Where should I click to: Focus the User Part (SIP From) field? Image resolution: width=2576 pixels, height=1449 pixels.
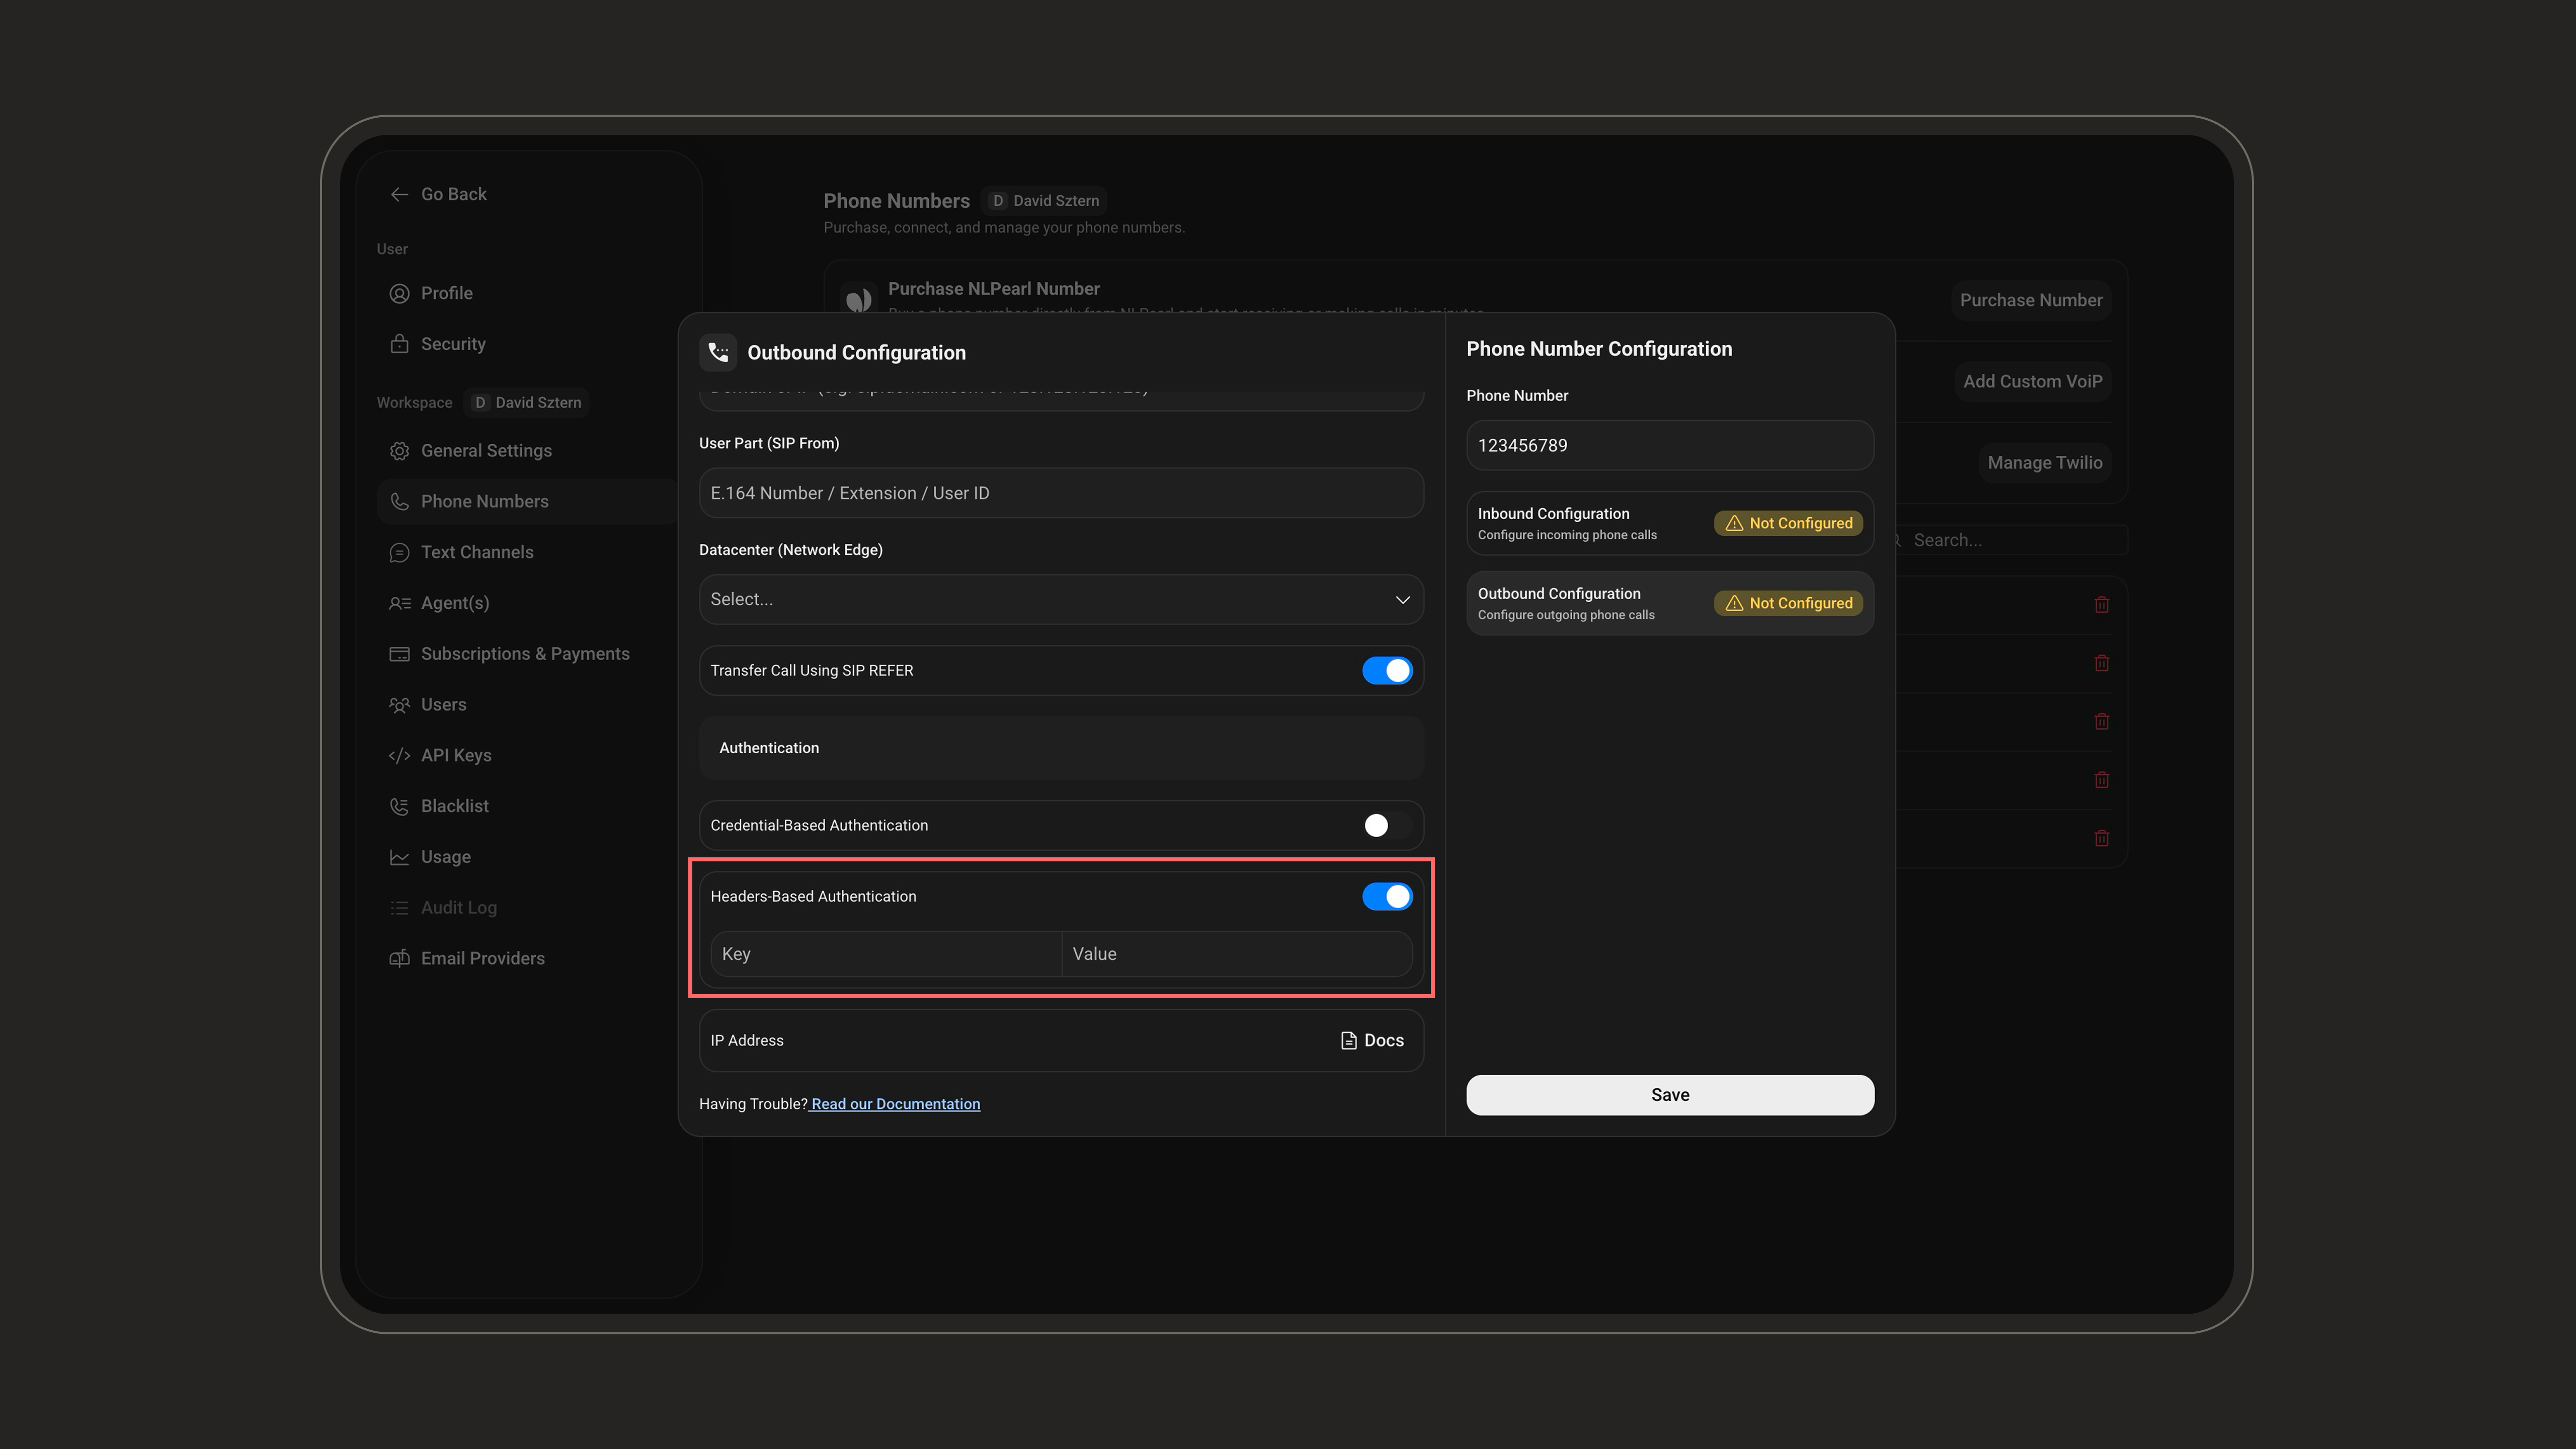[1061, 493]
